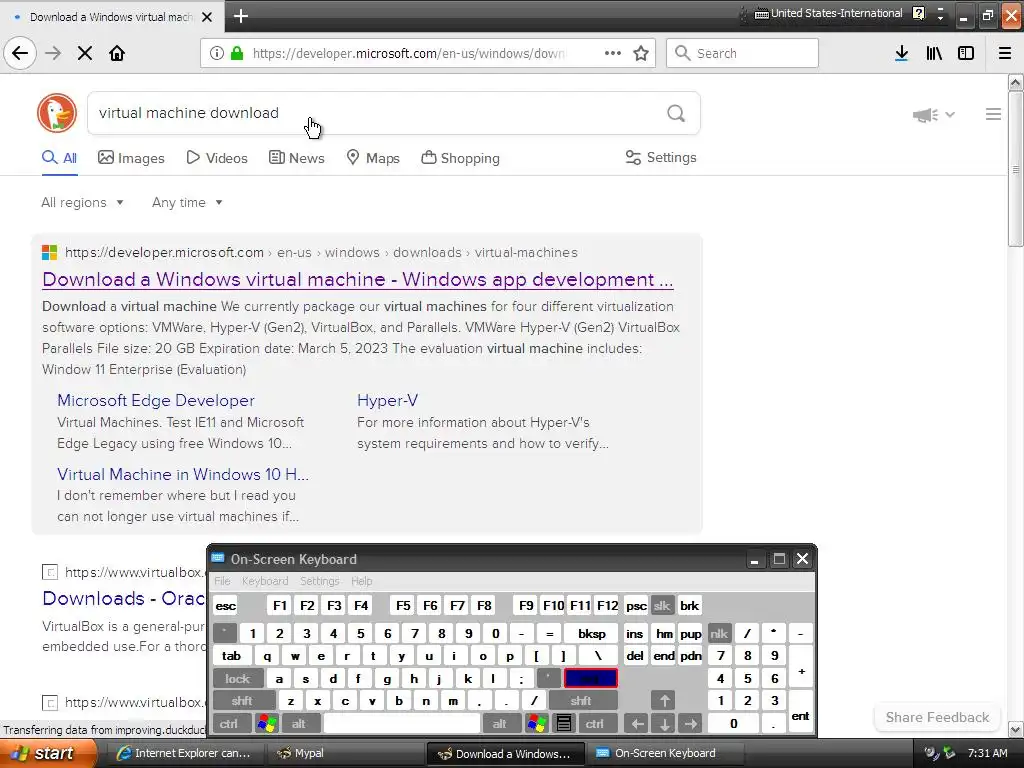Switch to the Shopping search tab

pyautogui.click(x=460, y=158)
